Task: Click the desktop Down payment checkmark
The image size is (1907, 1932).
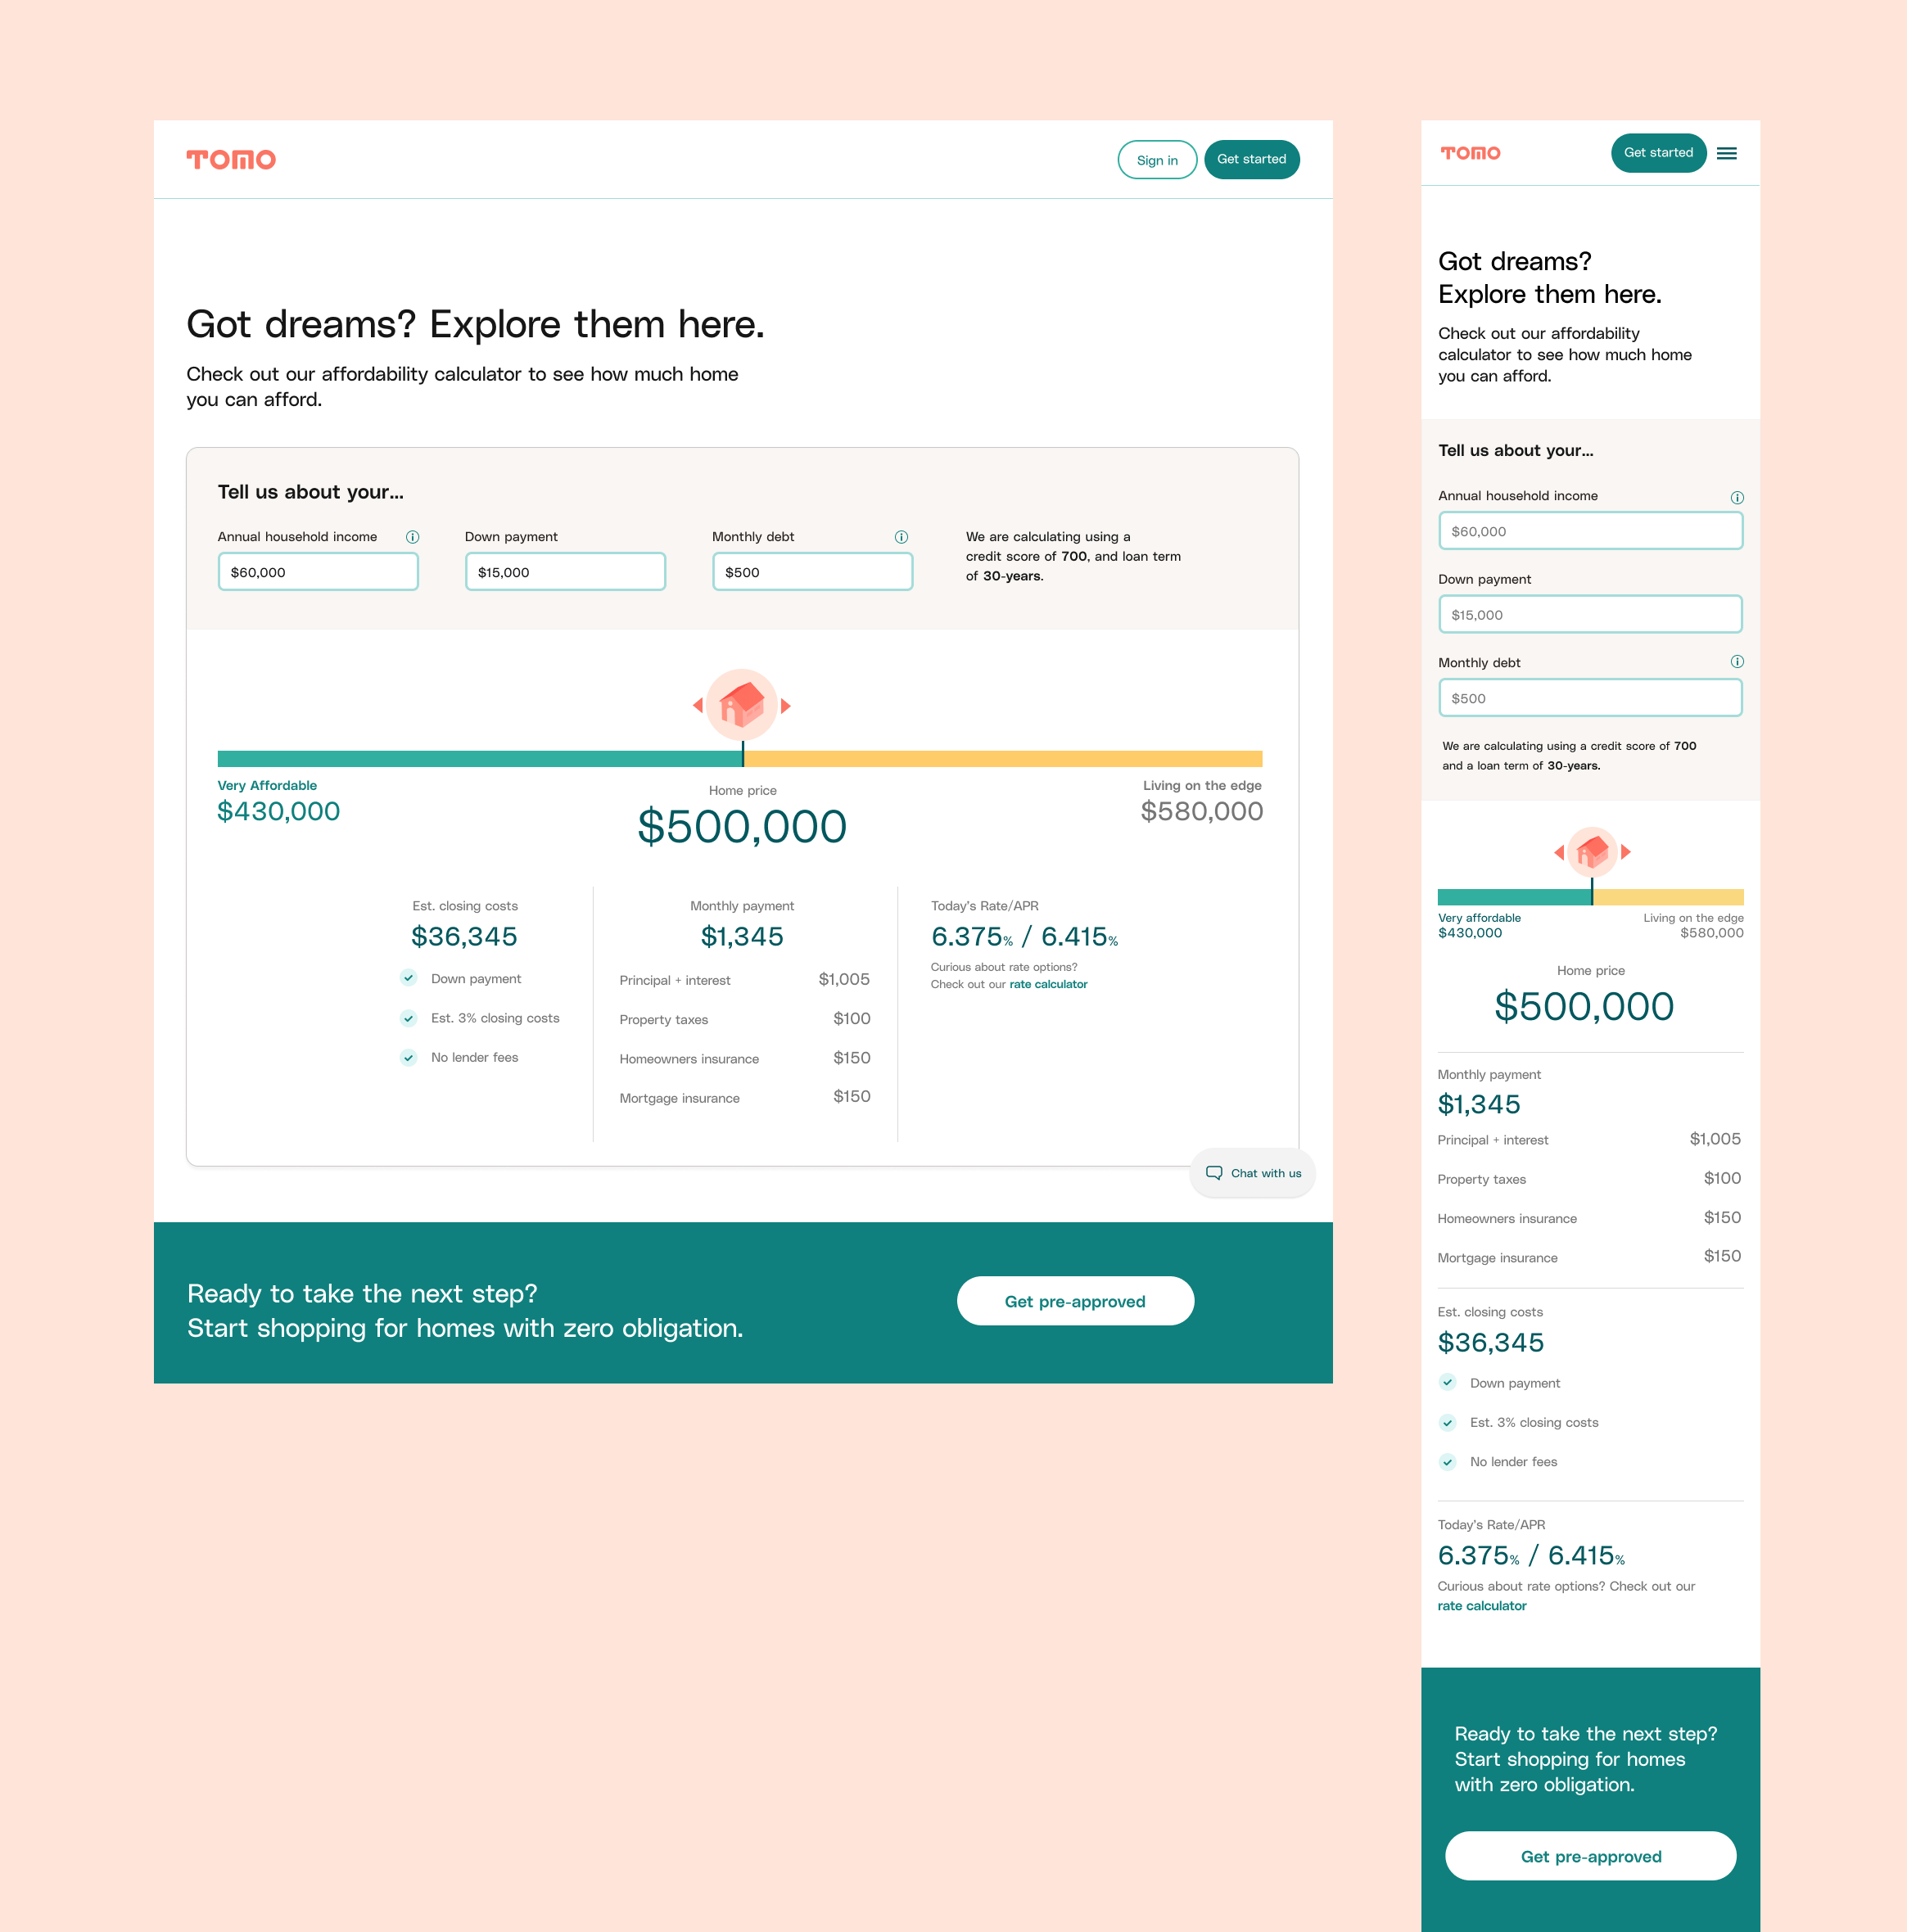Action: tap(409, 978)
